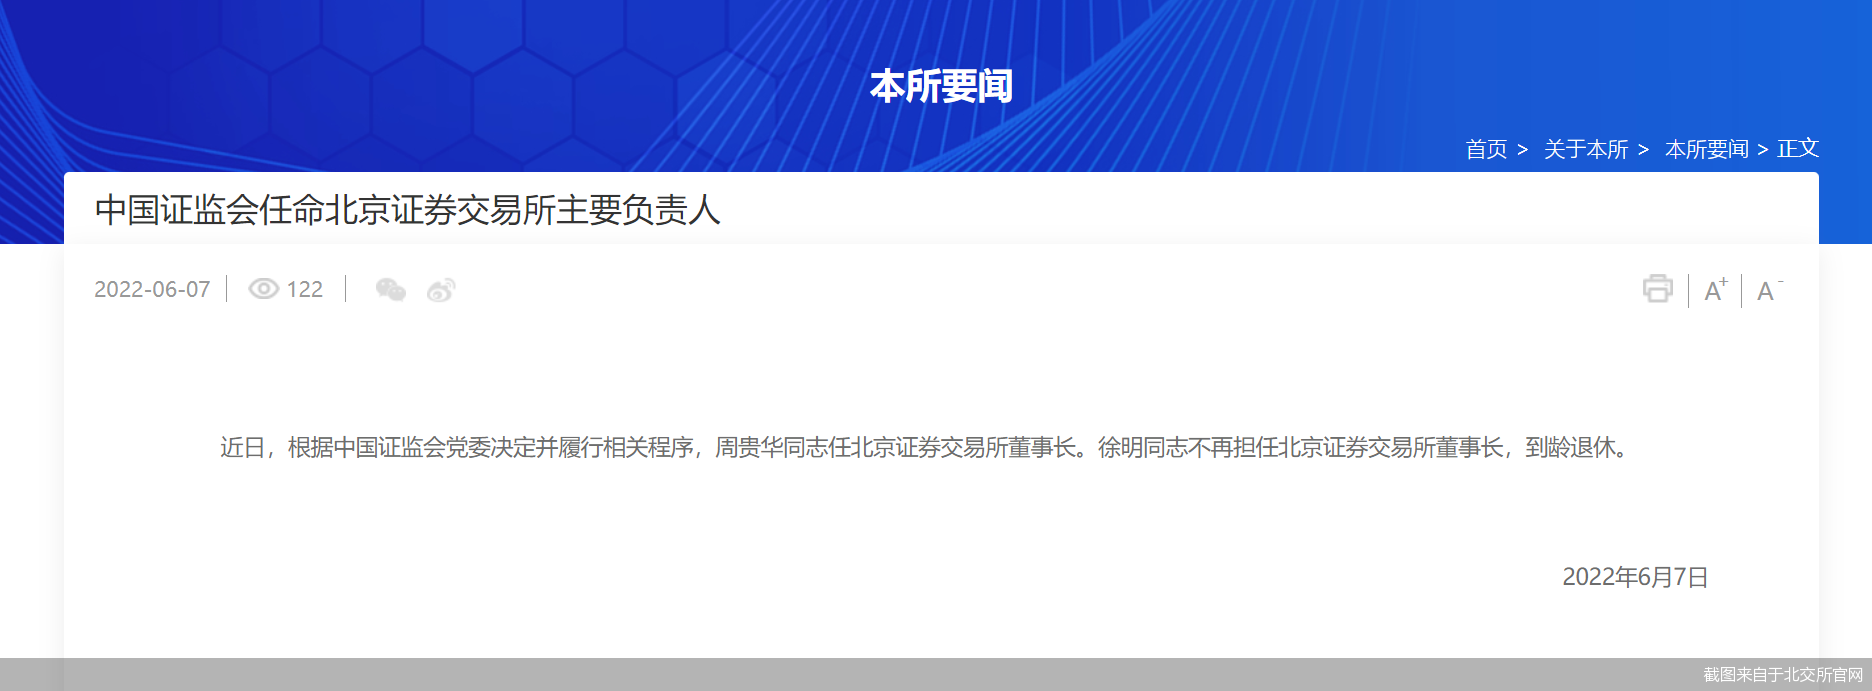The height and width of the screenshot is (691, 1872).
Task: Click the arrow after 关于本所 breadcrumb
Action: tap(1643, 150)
